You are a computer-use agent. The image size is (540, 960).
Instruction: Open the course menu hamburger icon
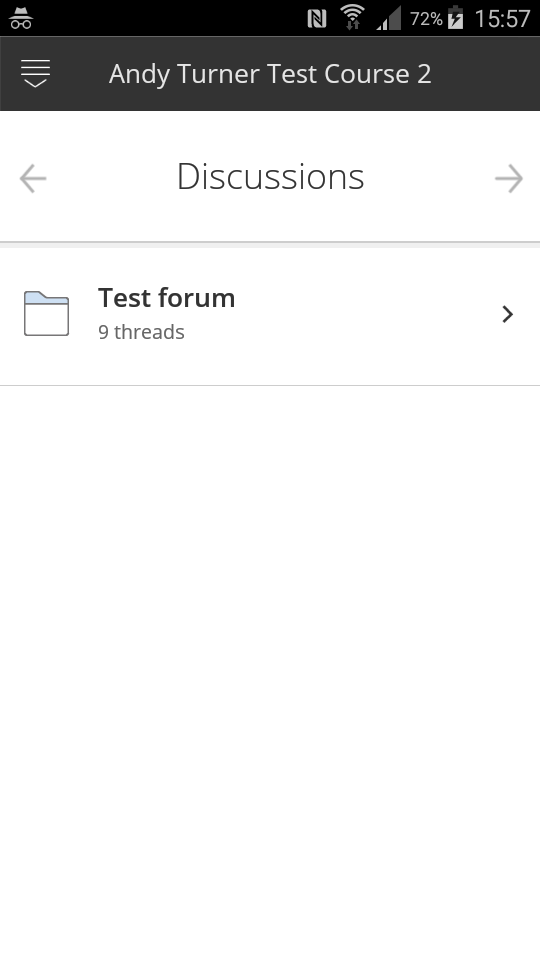pos(36,73)
